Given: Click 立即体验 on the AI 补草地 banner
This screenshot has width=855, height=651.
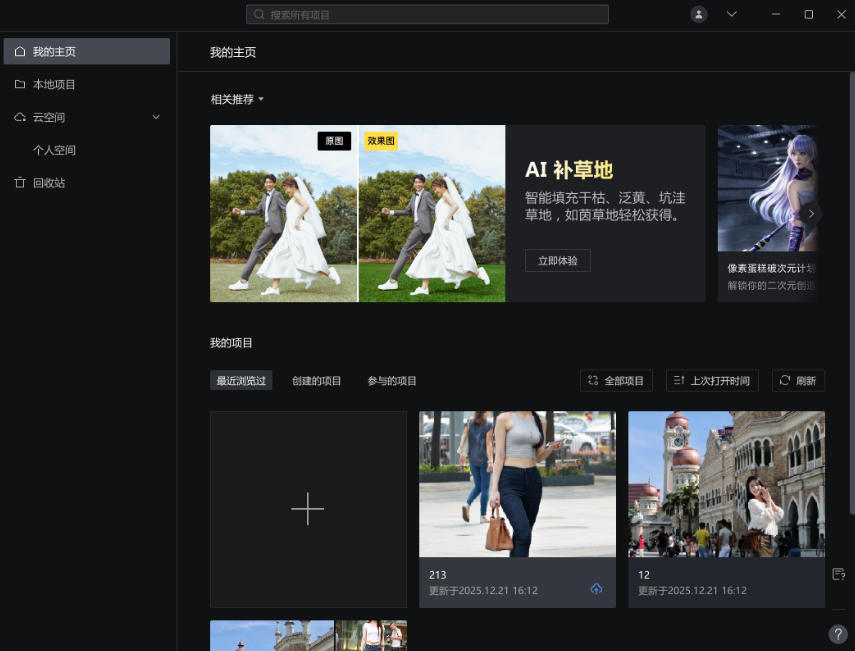Looking at the screenshot, I should [557, 260].
